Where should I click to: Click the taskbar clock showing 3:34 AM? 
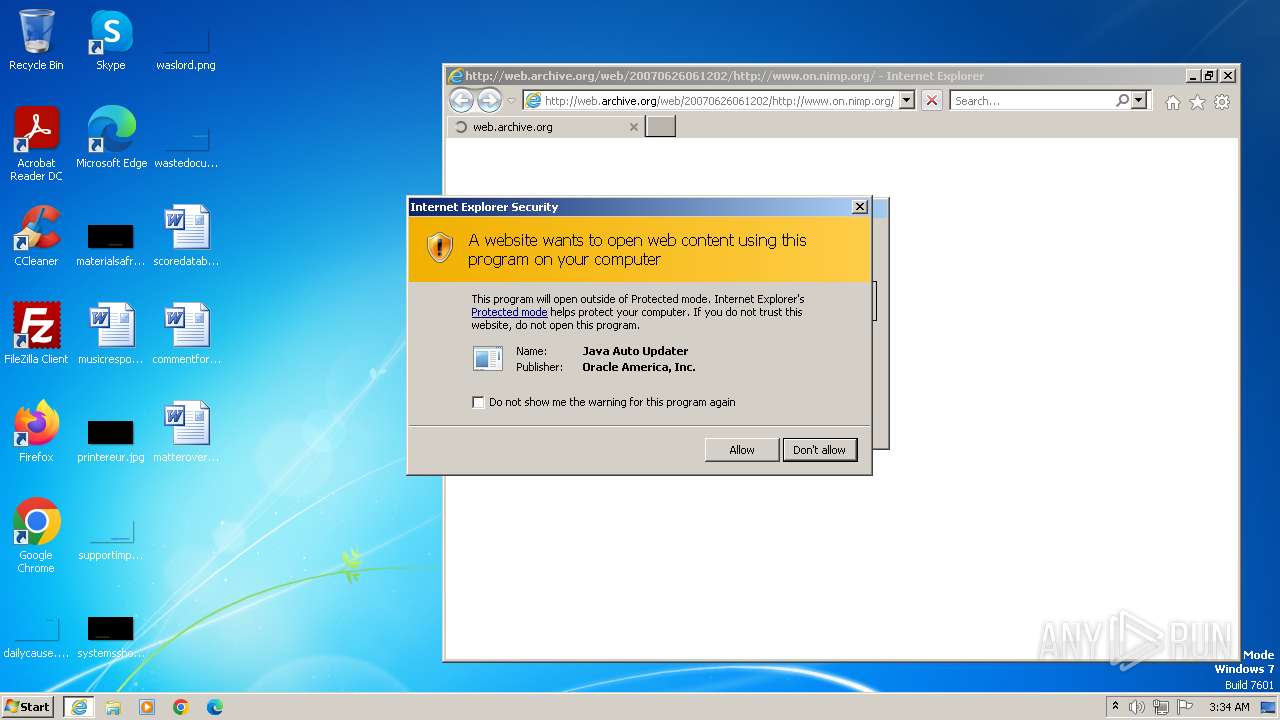(1229, 707)
